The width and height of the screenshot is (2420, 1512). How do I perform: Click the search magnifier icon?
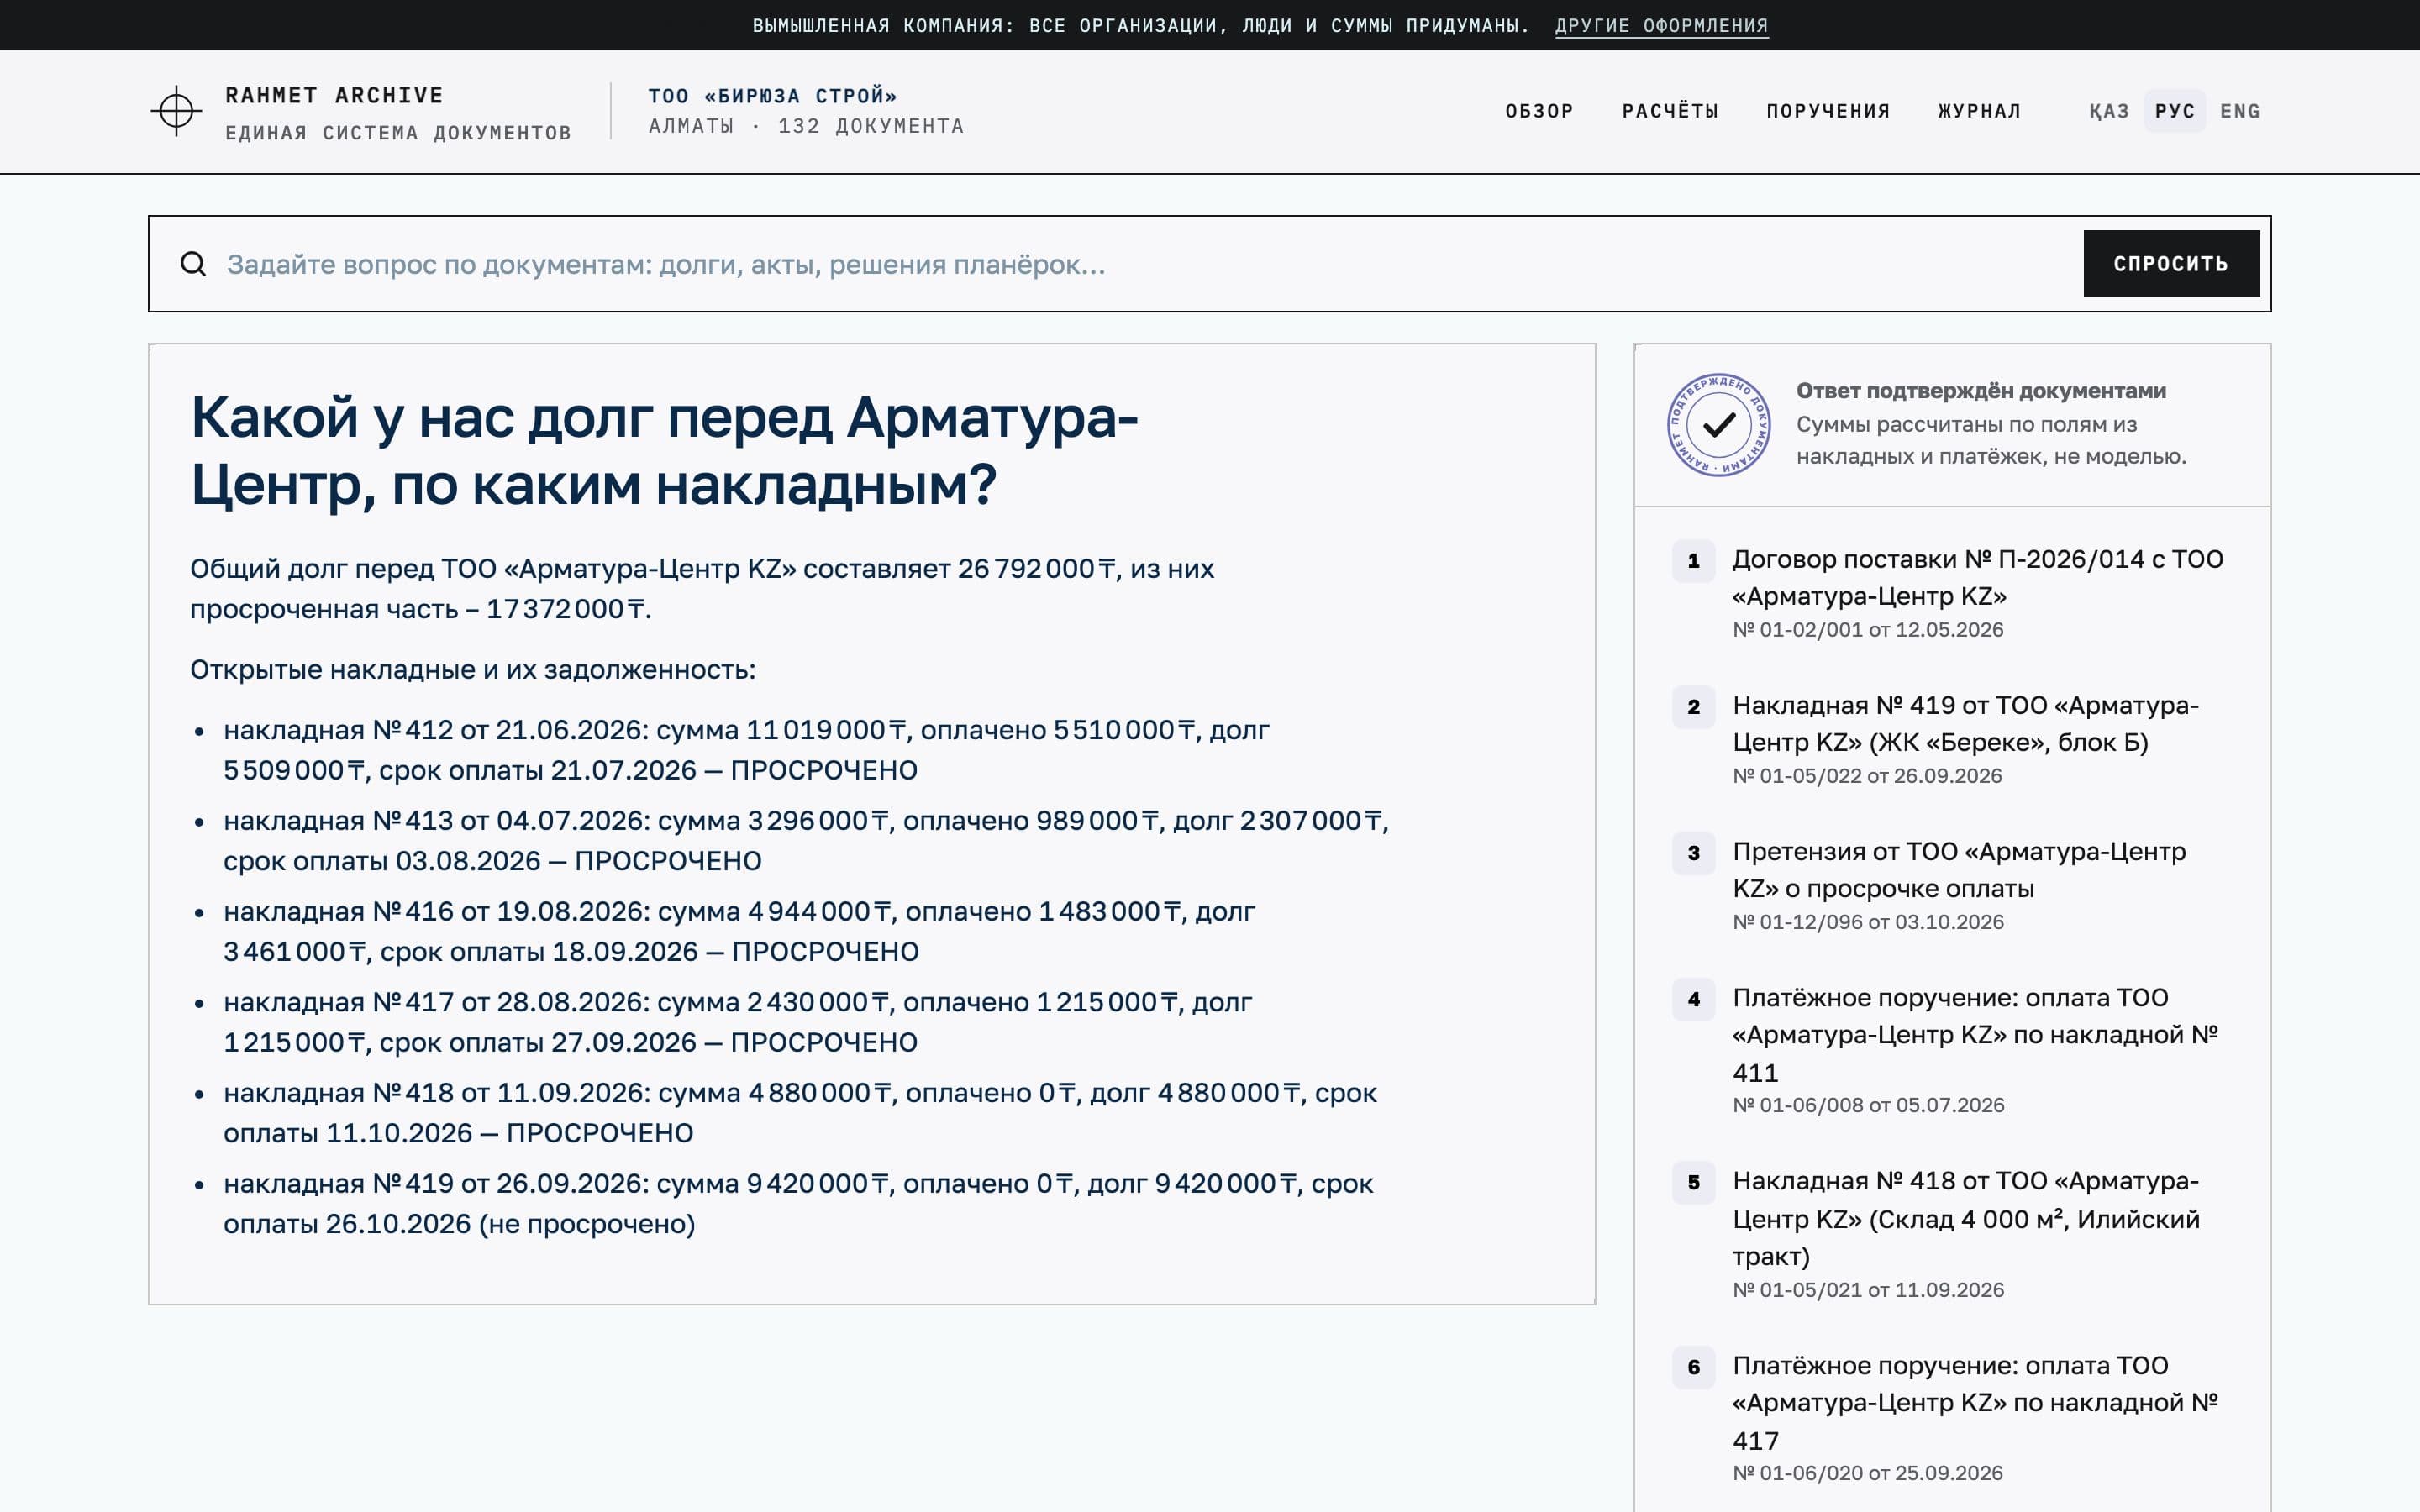[193, 264]
